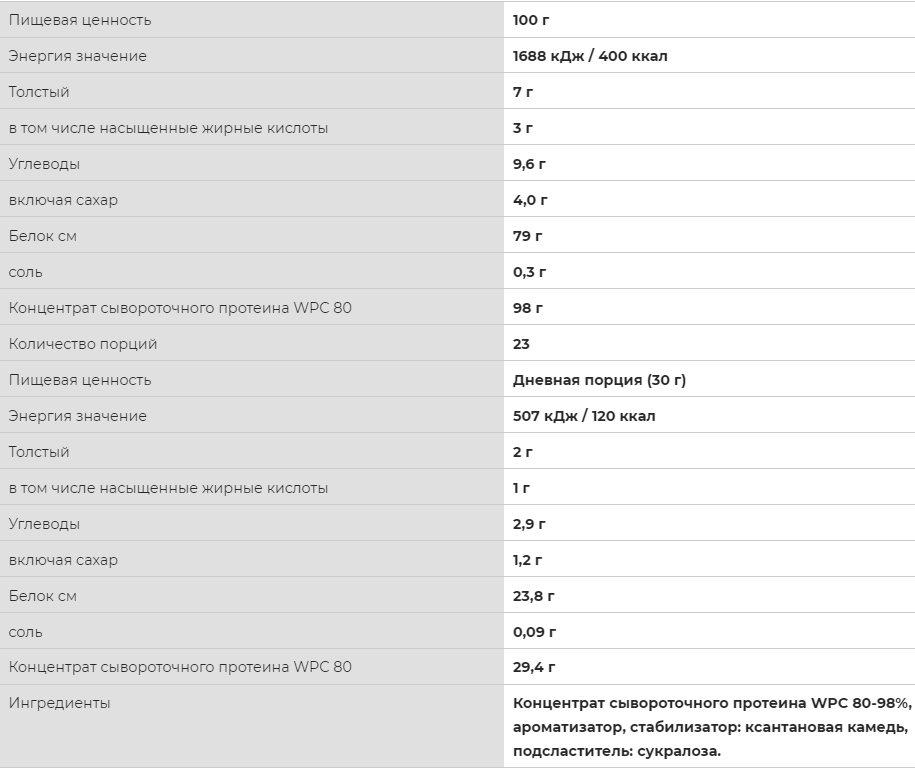Image resolution: width=915 pixels, height=768 pixels.
Task: Click the "7 г" fat value
Action: coord(523,92)
